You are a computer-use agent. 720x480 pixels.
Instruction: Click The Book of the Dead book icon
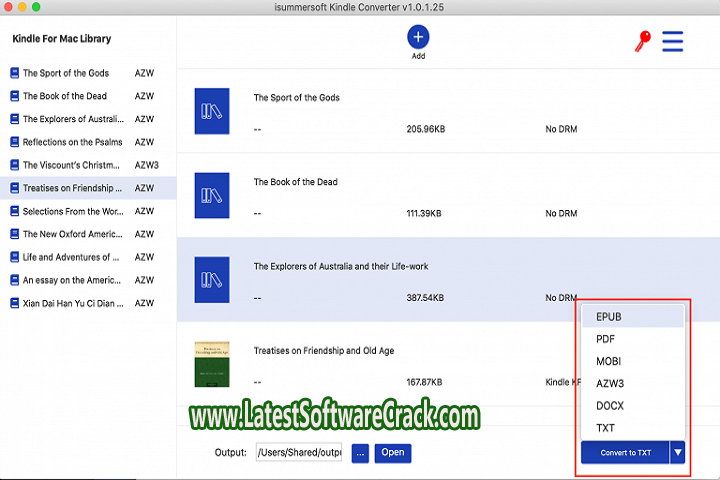pos(211,195)
